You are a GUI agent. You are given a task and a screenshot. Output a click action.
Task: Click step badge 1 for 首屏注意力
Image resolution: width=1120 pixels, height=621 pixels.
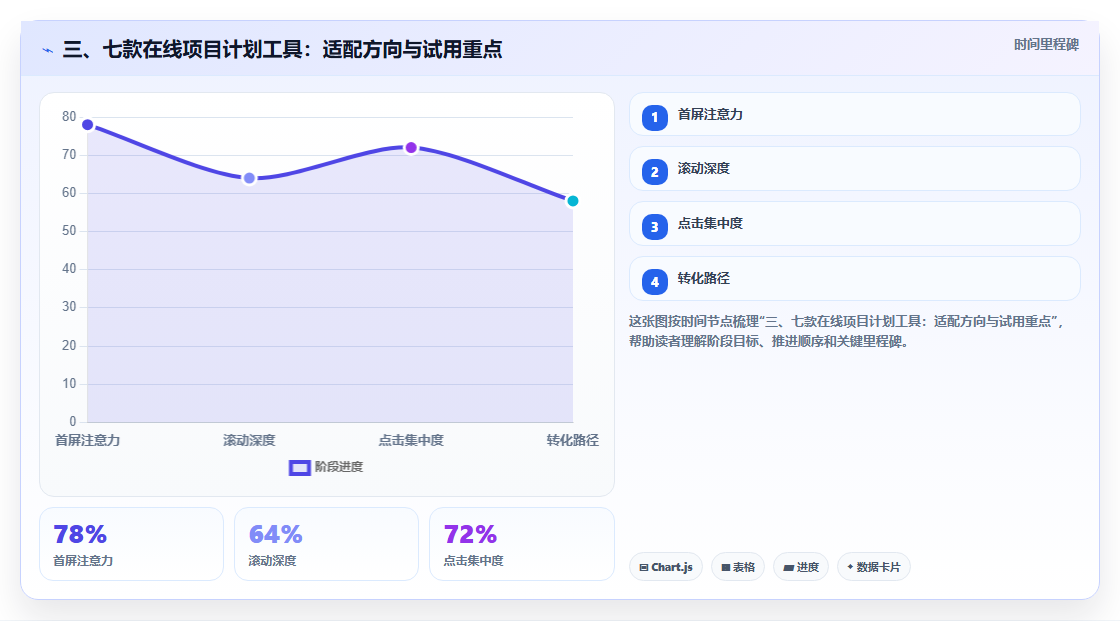click(x=654, y=117)
